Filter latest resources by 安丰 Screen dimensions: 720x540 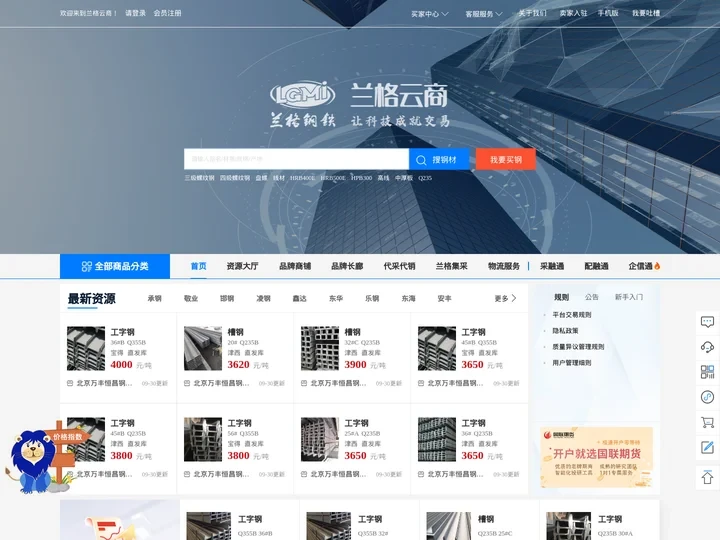[444, 298]
